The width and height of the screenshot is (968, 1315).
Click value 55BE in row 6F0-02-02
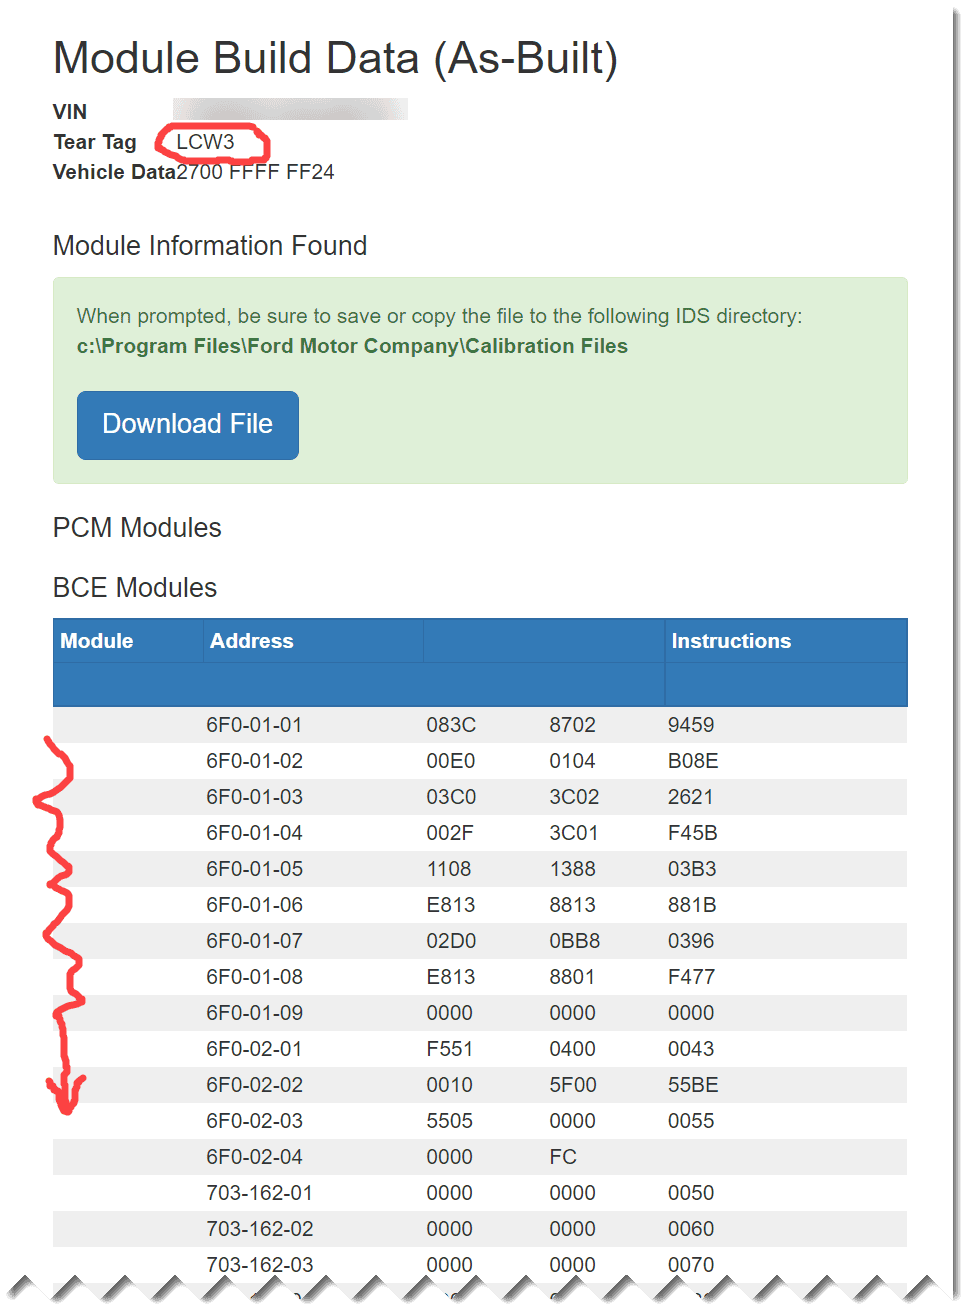pos(693,1085)
